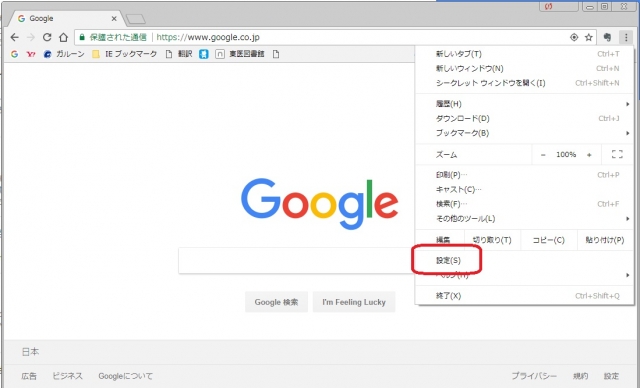Decrease zoom with minus button

point(543,155)
